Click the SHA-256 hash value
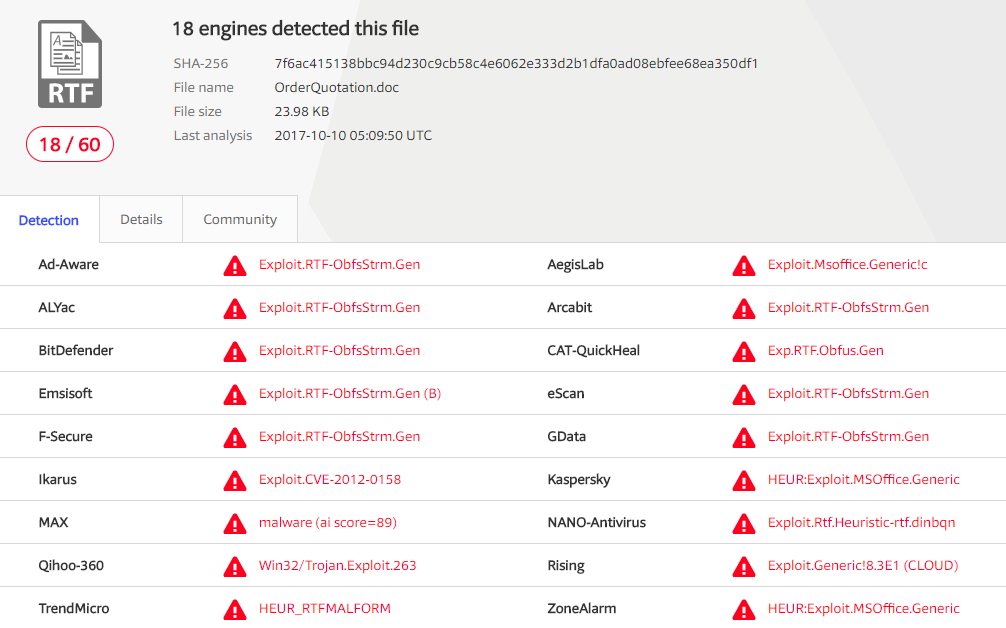 coord(516,64)
